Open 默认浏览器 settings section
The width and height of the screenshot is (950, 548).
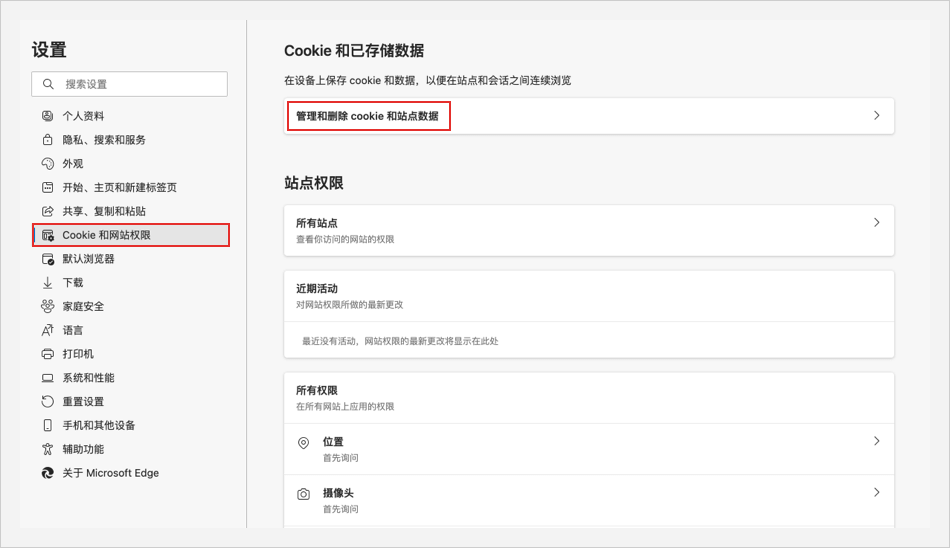(88, 259)
